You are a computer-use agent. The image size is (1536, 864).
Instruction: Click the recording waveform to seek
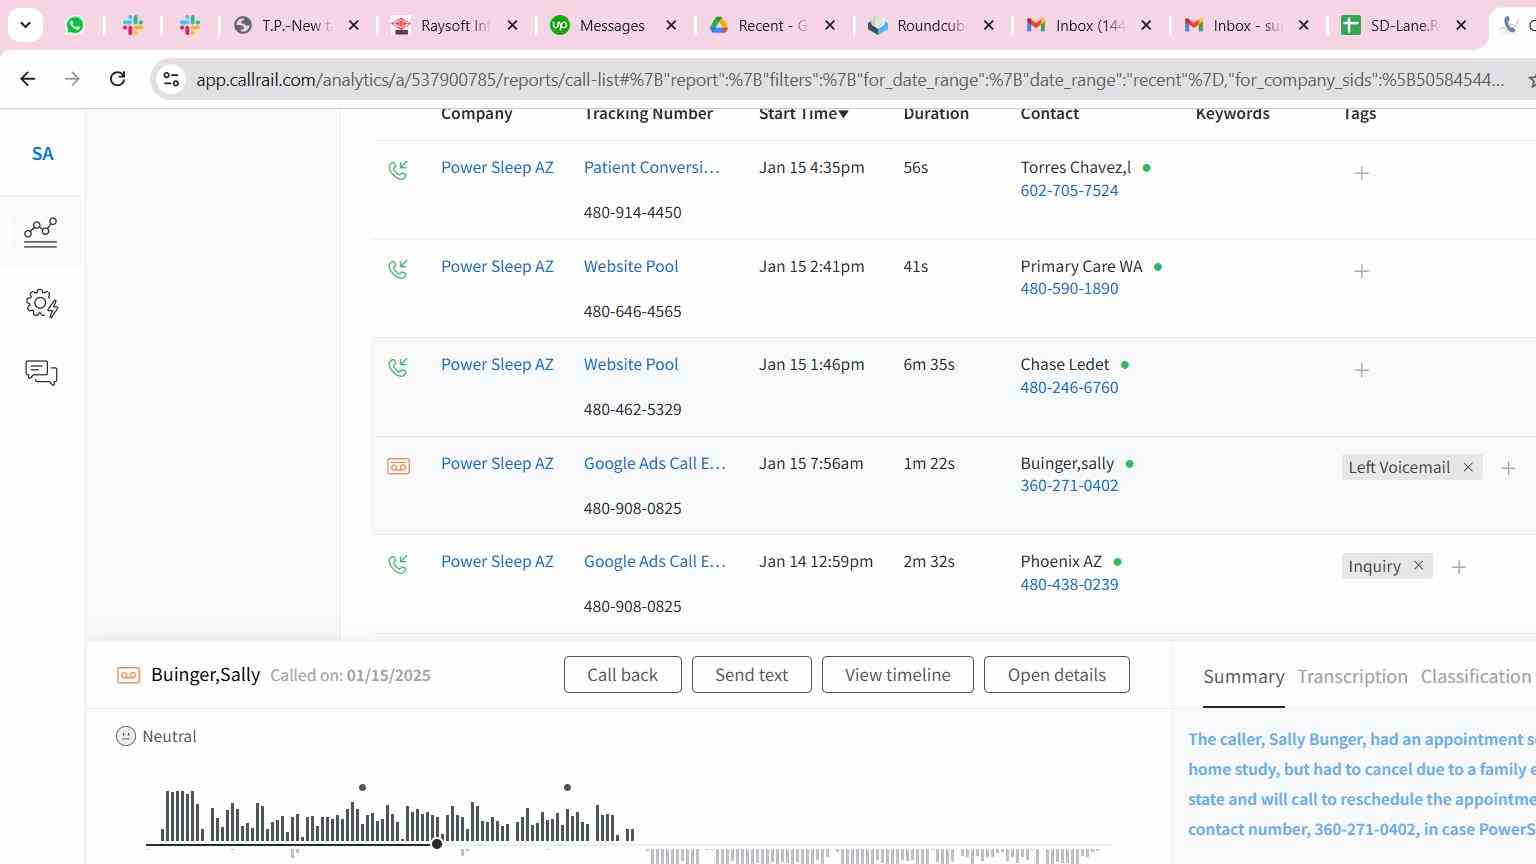pos(630,825)
